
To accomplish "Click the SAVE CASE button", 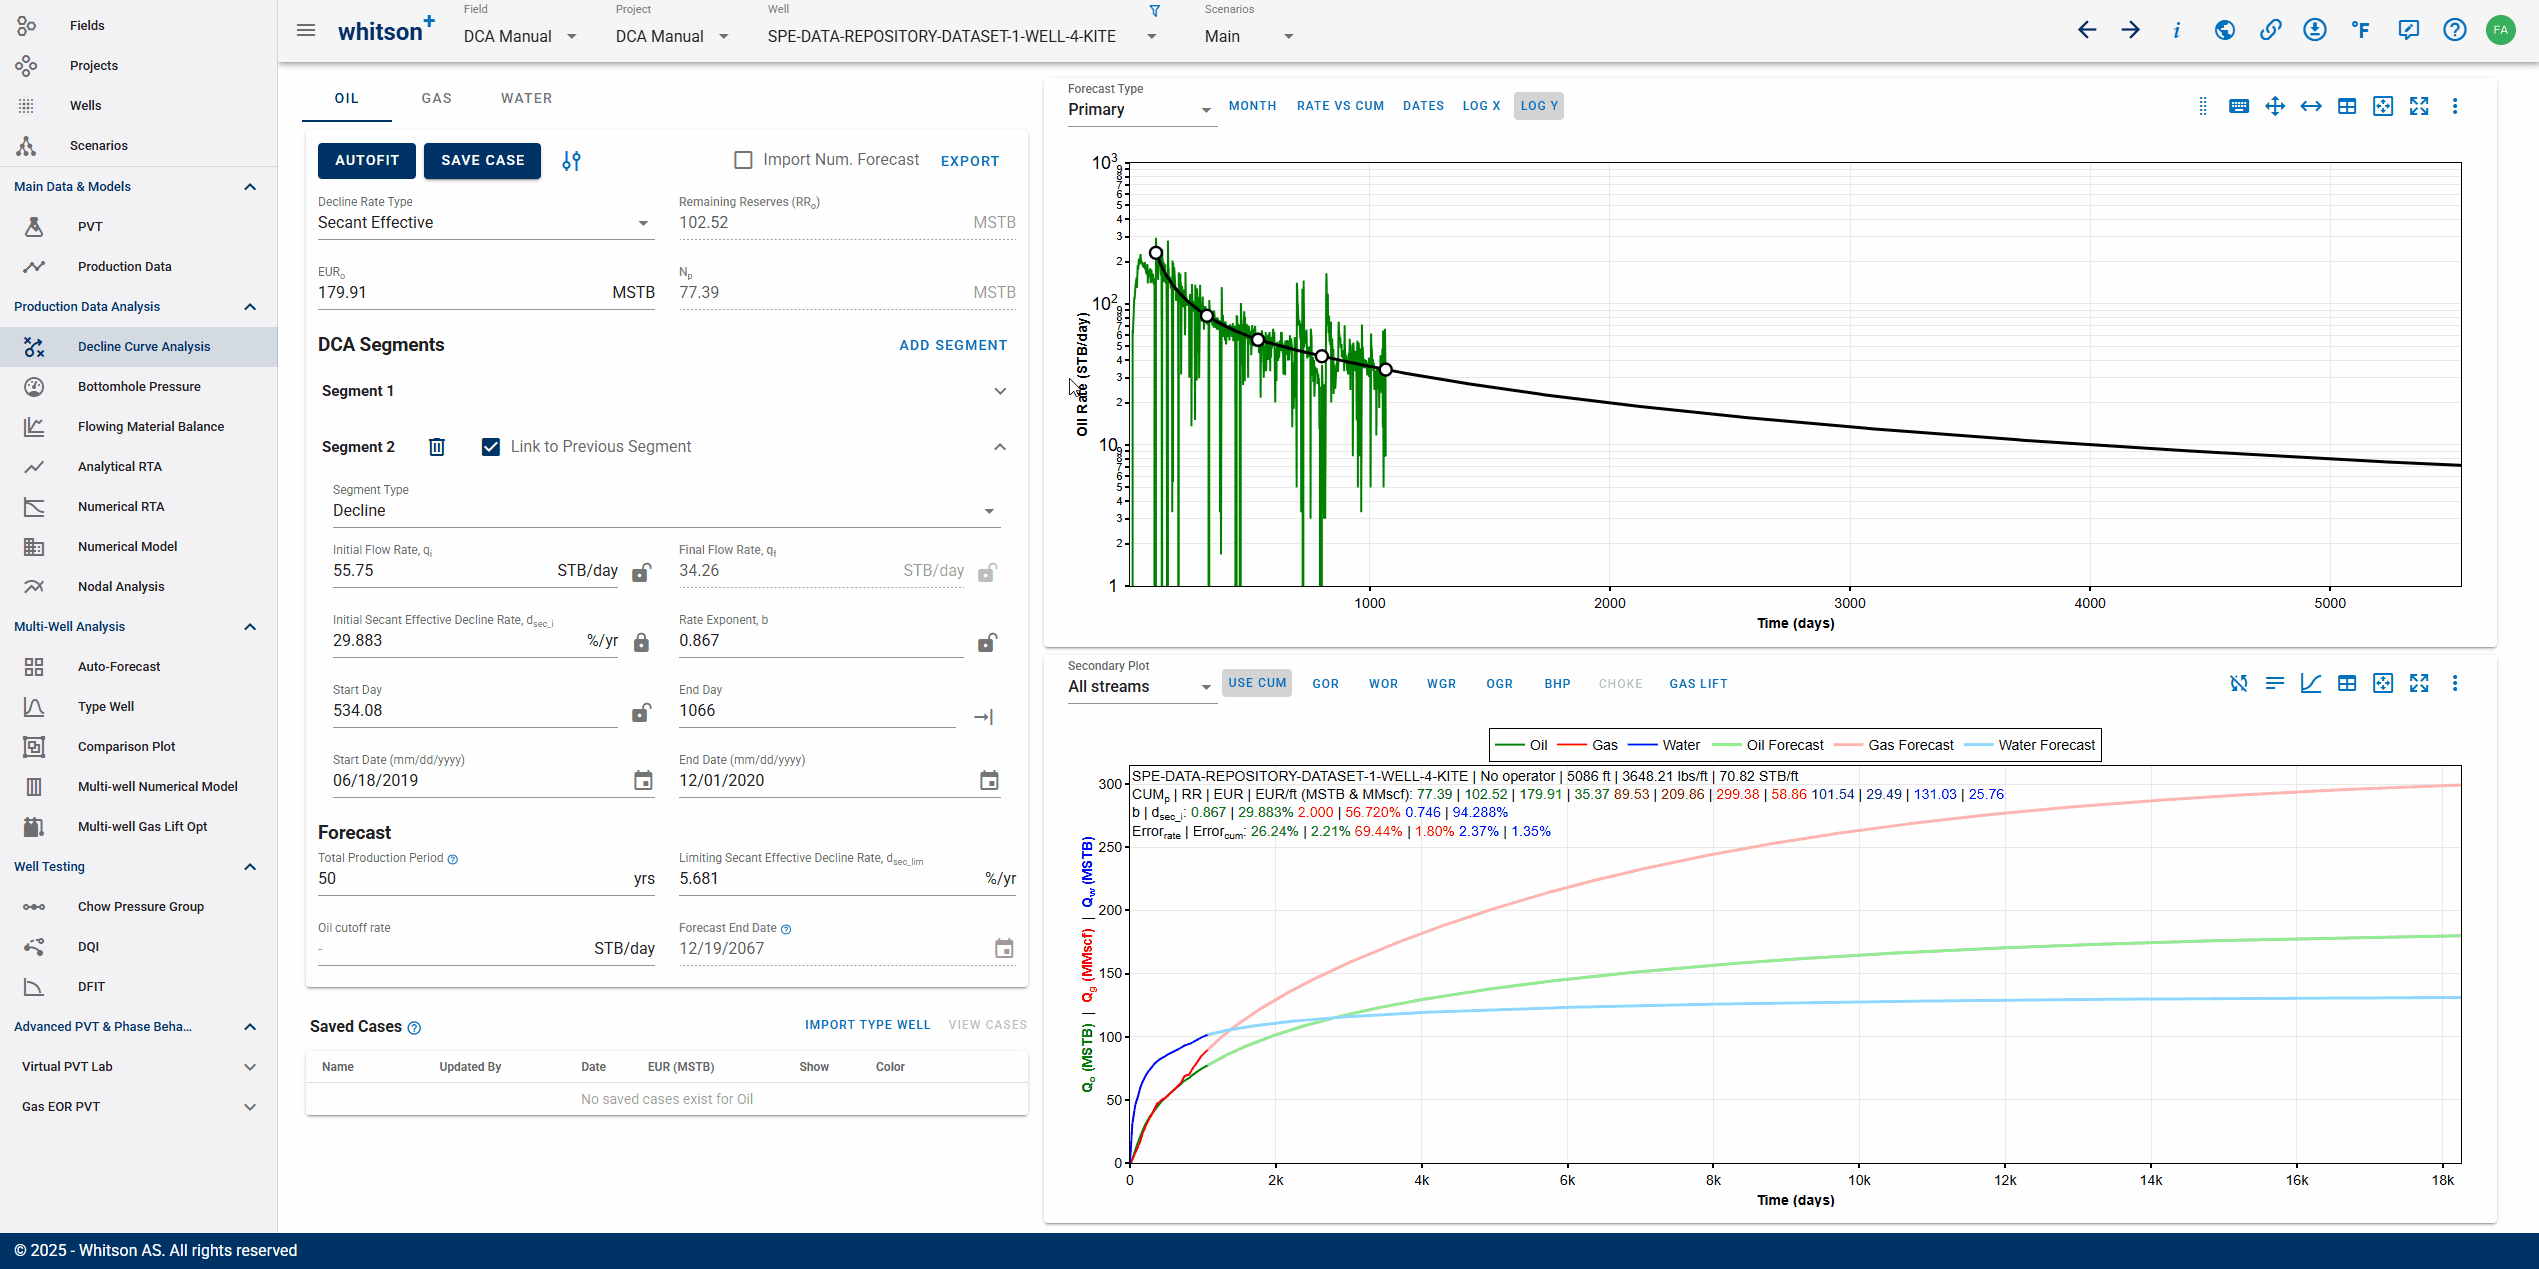I will click(483, 161).
